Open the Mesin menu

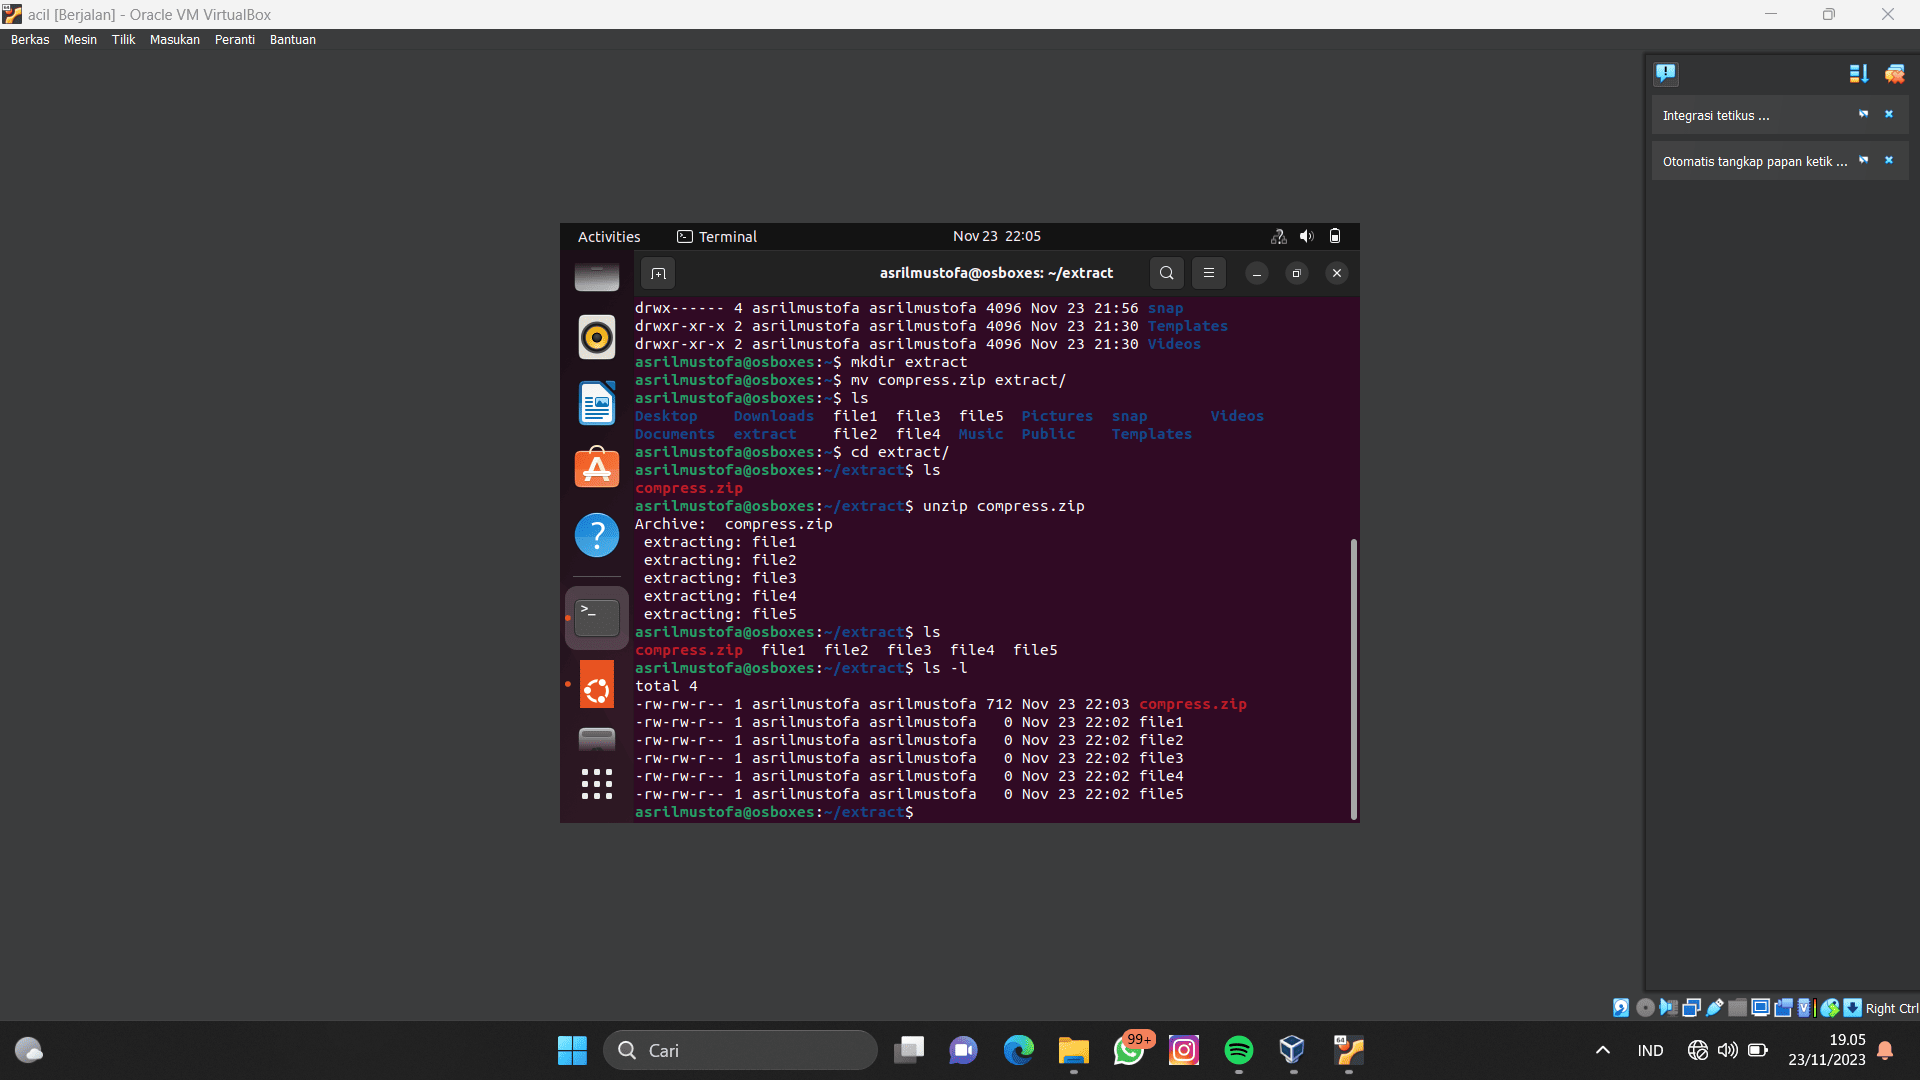80,40
